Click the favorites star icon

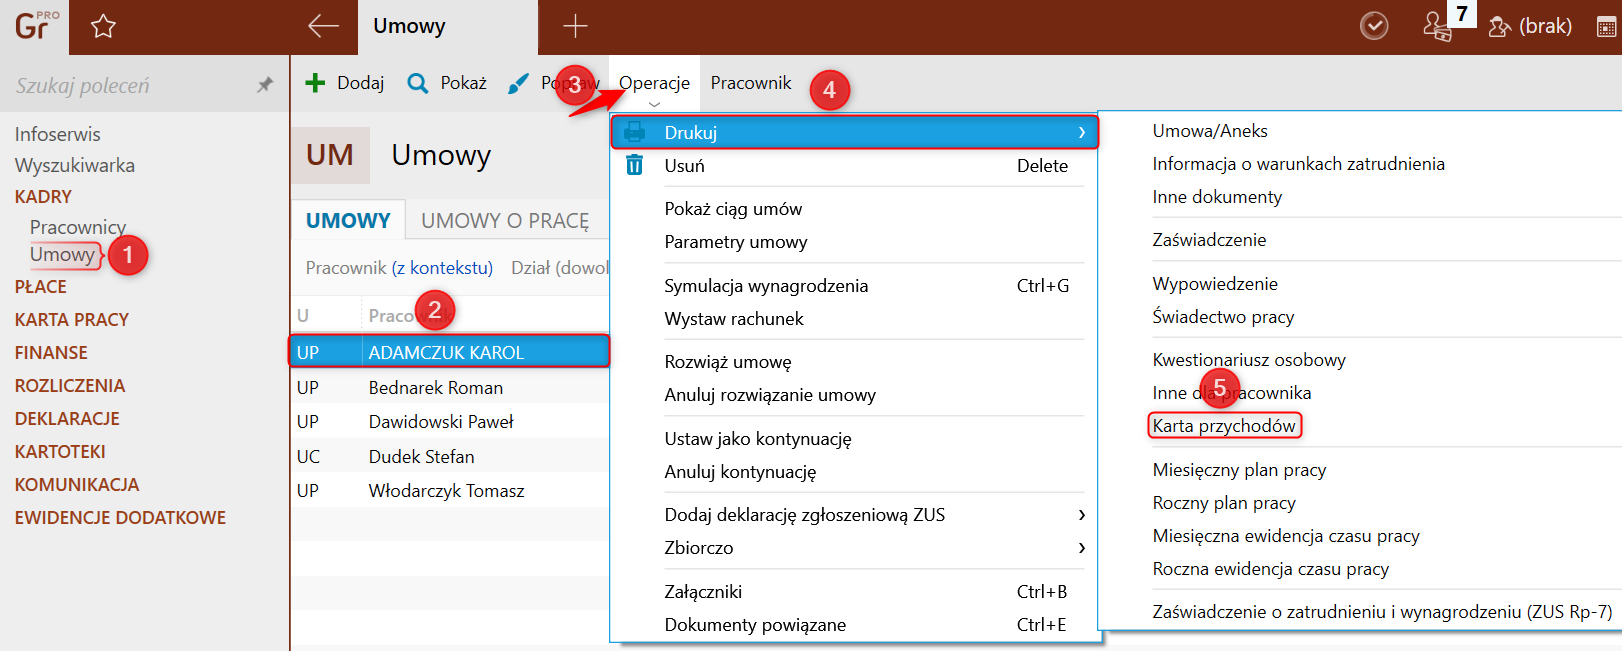point(103,27)
